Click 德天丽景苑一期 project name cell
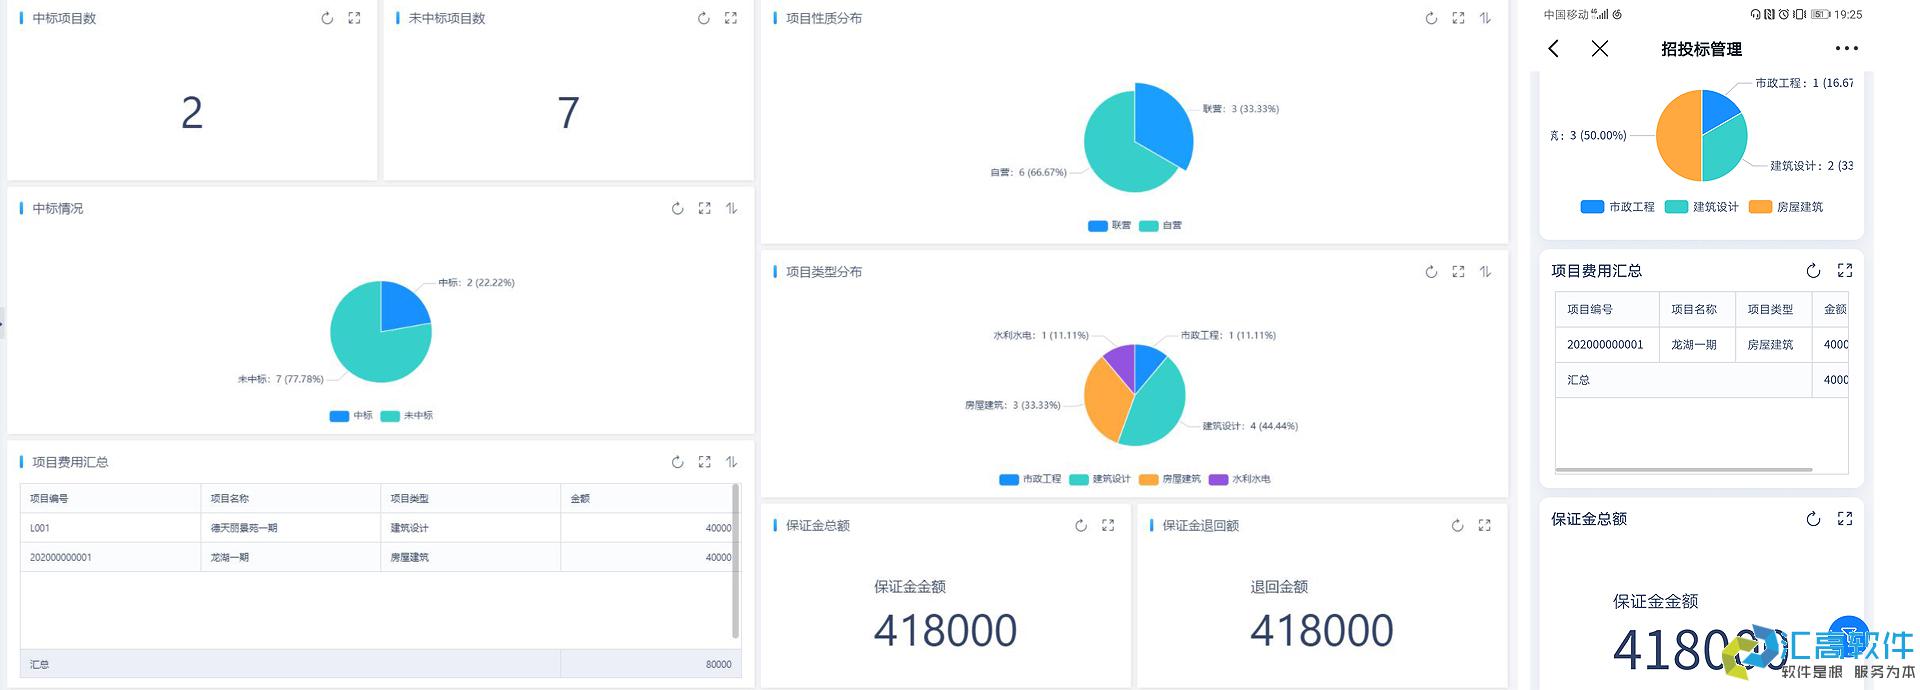The height and width of the screenshot is (690, 1920). click(x=290, y=528)
